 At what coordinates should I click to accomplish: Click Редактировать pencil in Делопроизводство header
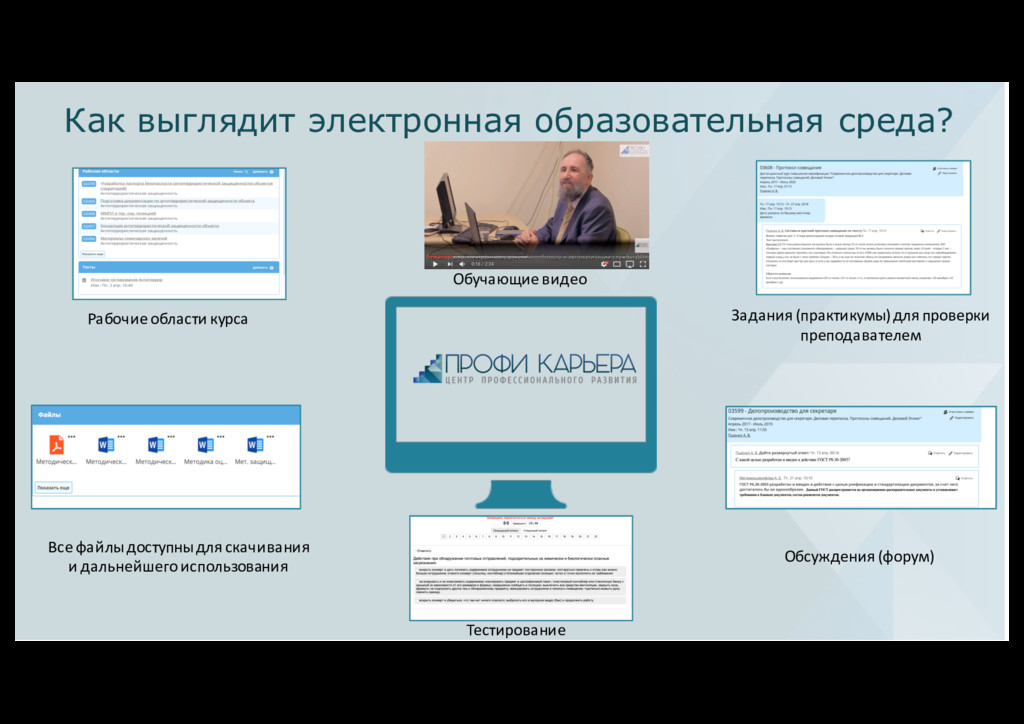pyautogui.click(x=961, y=418)
